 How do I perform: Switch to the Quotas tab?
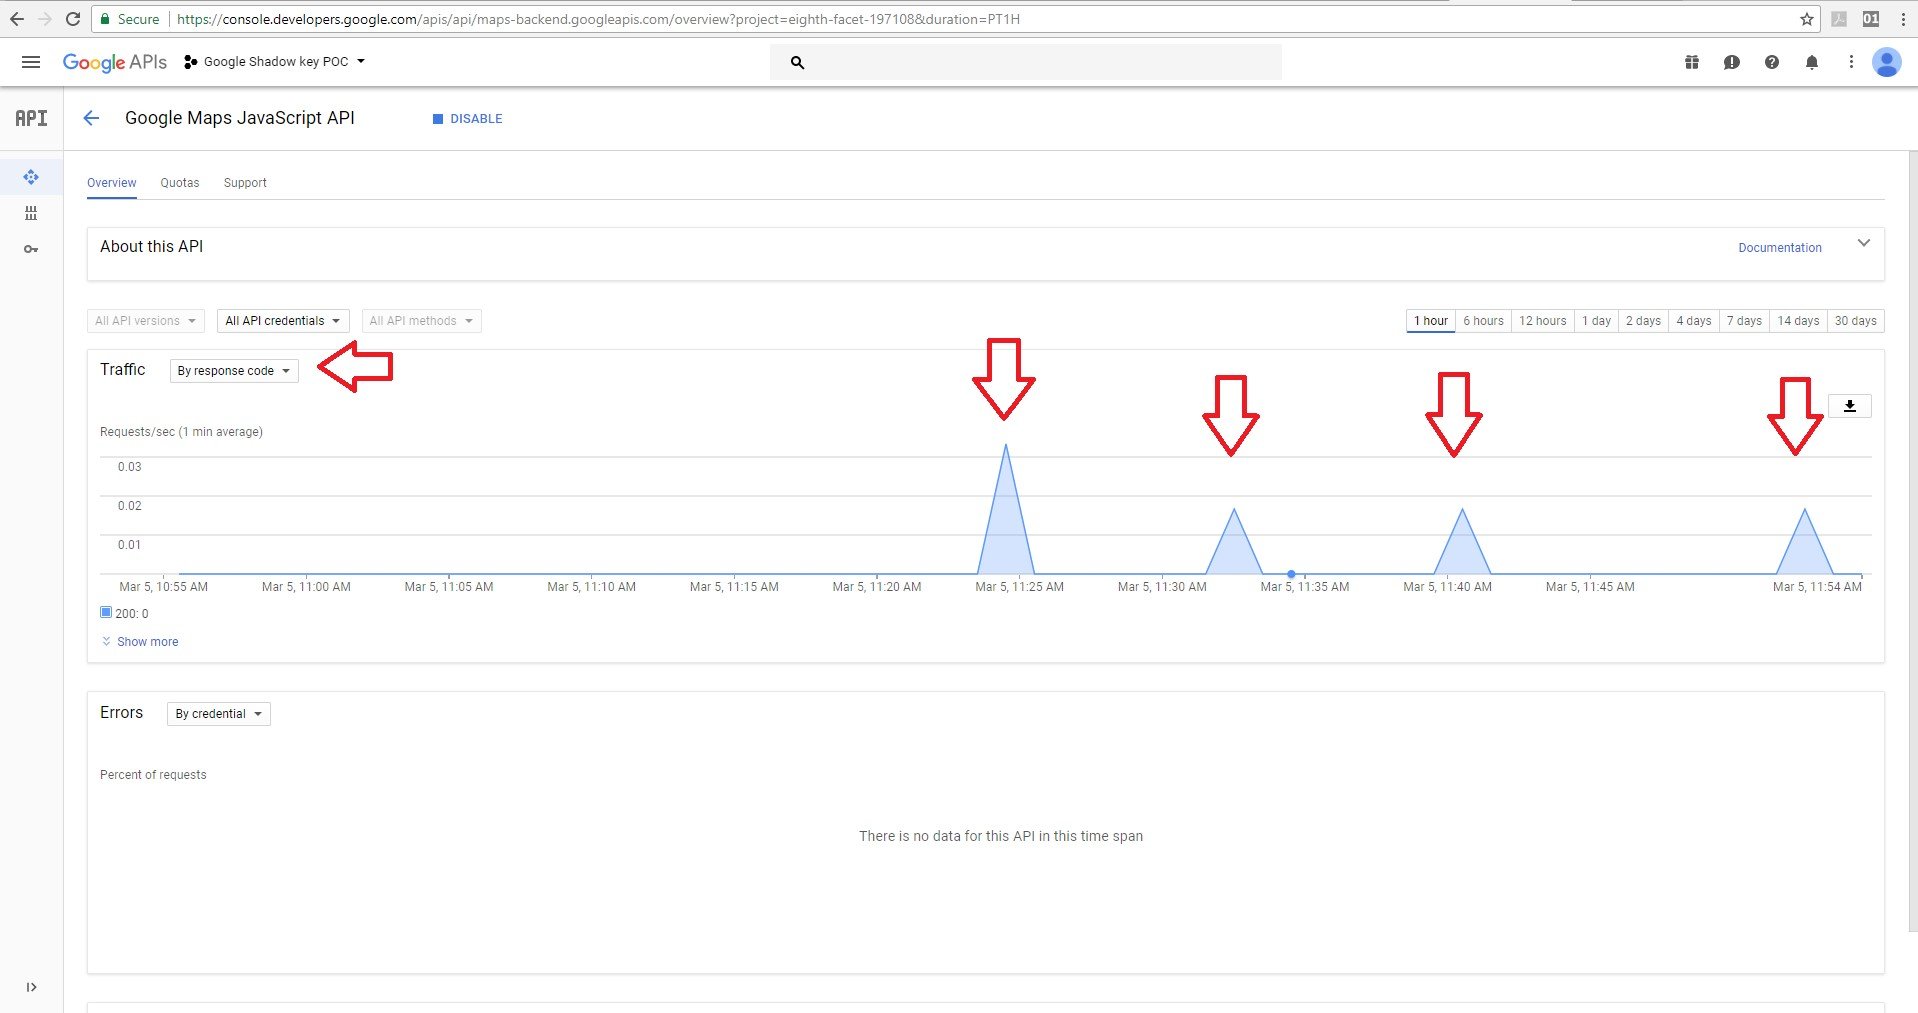point(180,183)
